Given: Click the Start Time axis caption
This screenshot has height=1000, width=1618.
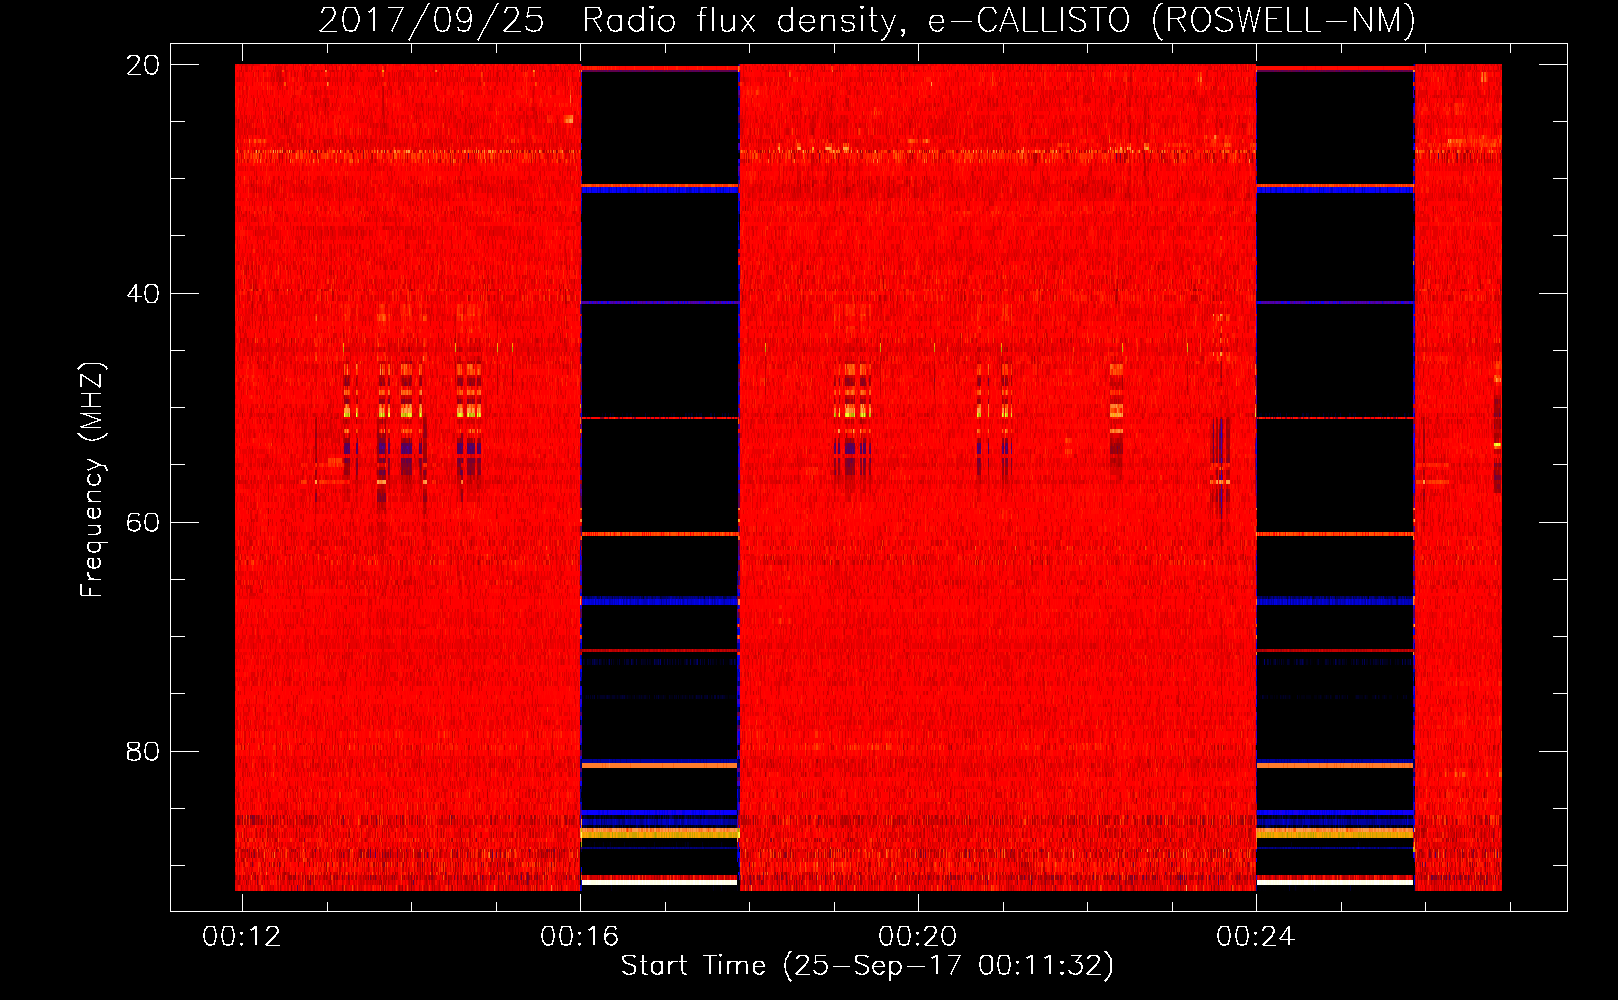Looking at the screenshot, I should tap(867, 966).
